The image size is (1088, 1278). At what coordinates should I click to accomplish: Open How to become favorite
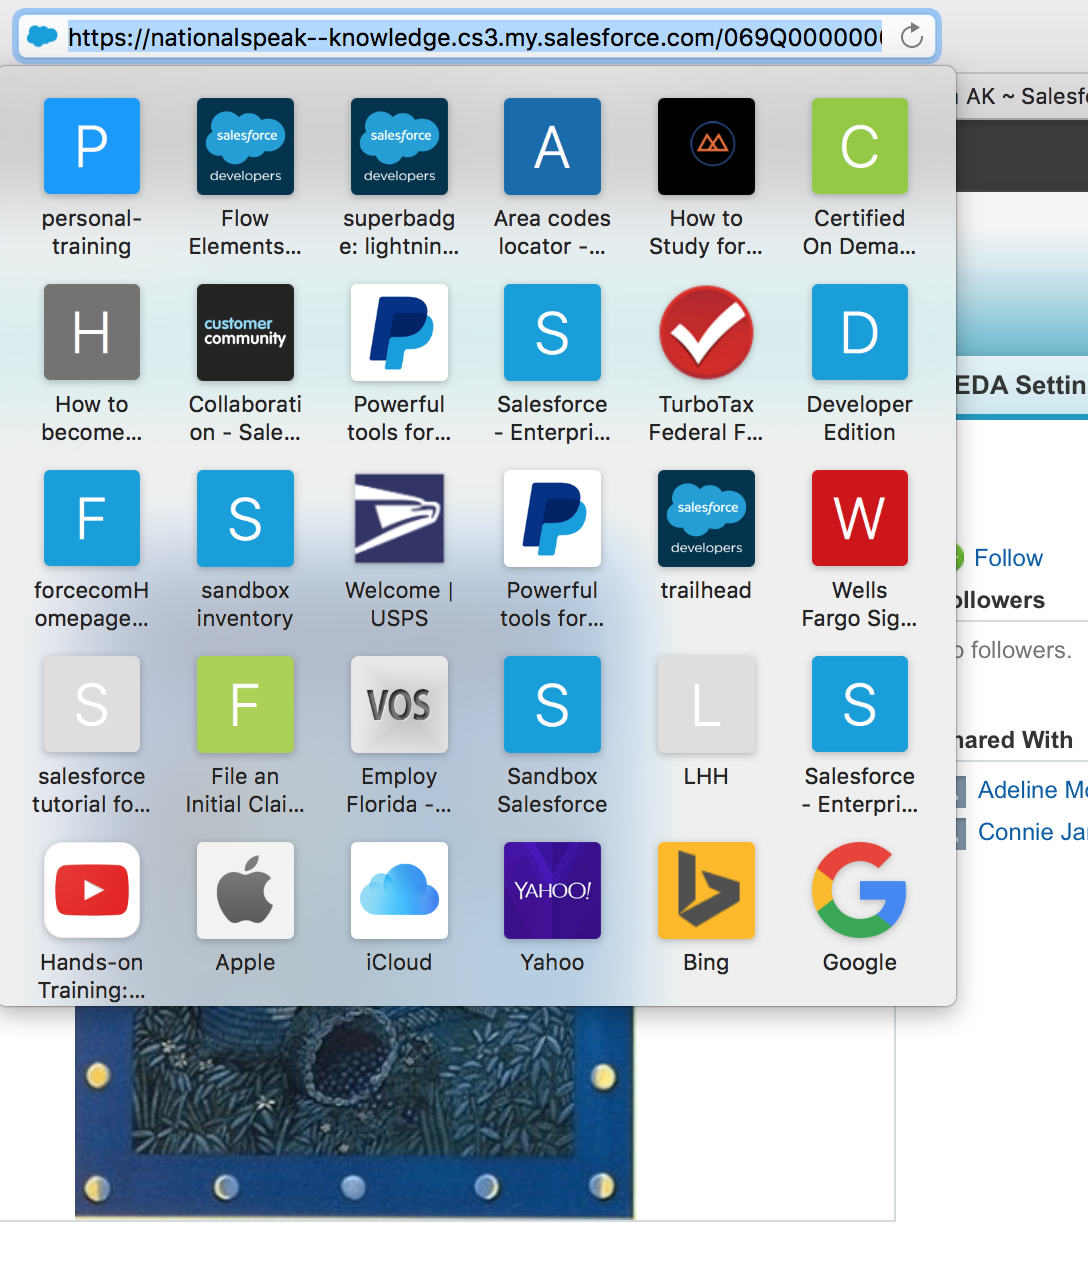click(92, 332)
